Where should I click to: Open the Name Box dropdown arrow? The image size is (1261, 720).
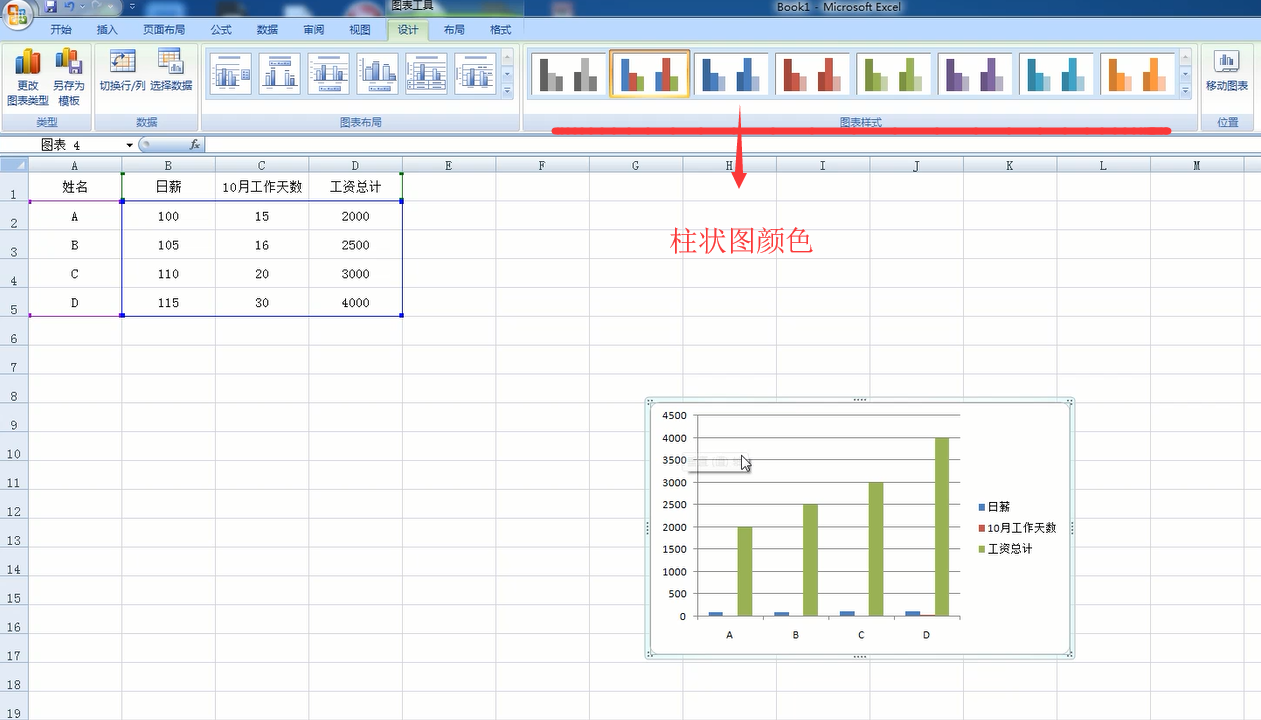tap(129, 146)
